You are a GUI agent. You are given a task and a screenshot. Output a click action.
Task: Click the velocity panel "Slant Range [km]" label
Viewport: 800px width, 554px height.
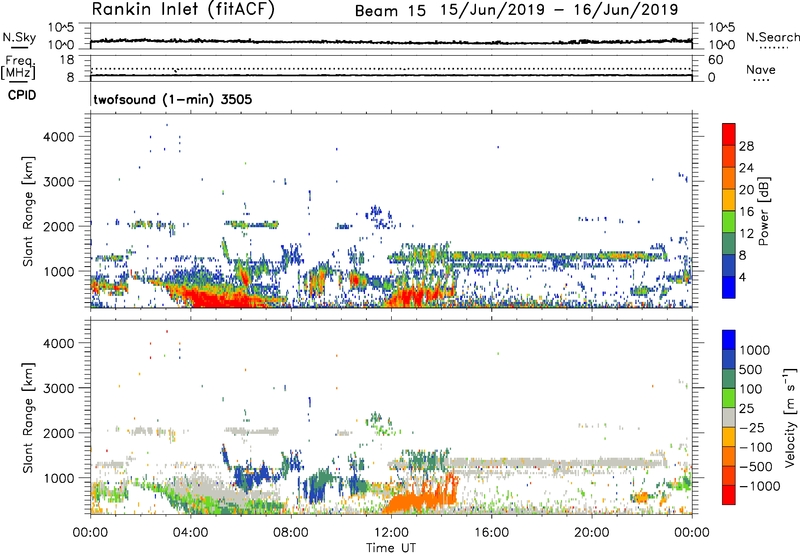[28, 418]
